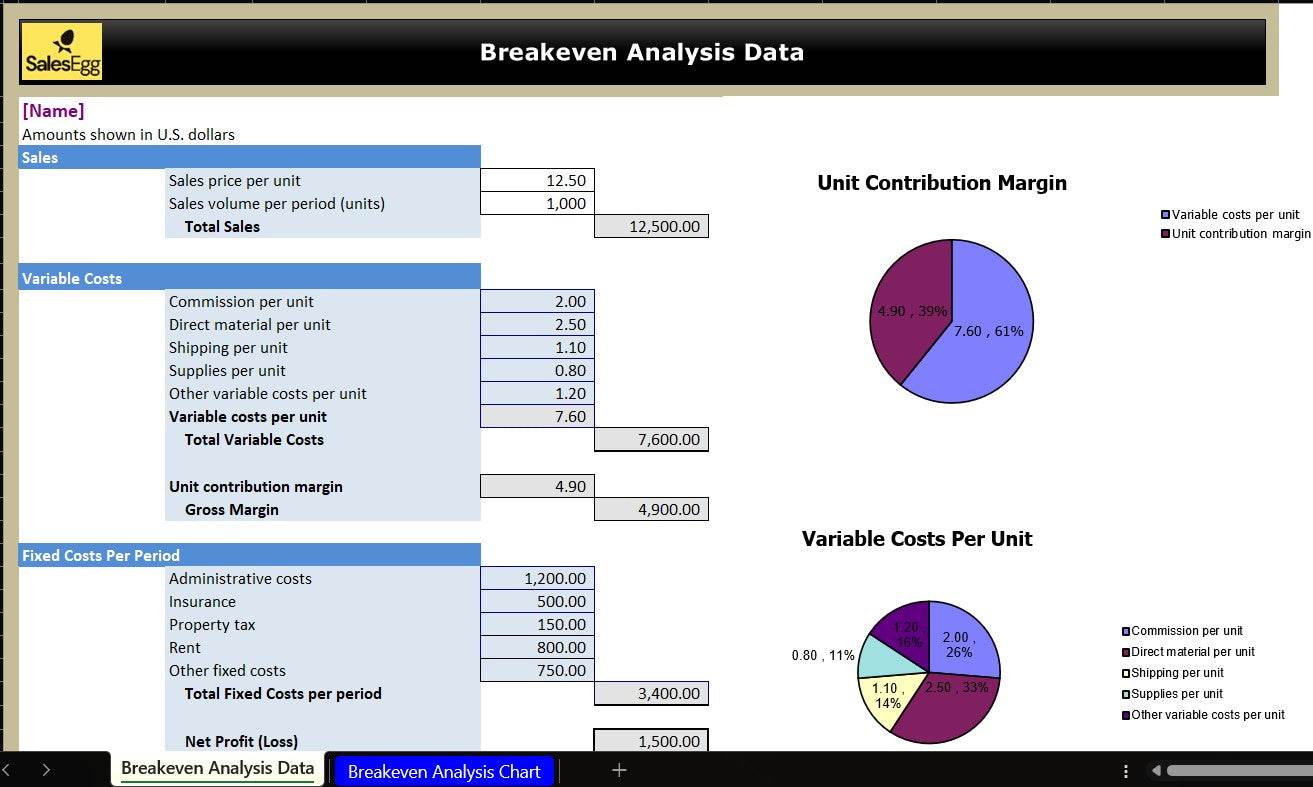Click Breakeven Analysis Data title banner
This screenshot has height=787, width=1313.
click(642, 52)
